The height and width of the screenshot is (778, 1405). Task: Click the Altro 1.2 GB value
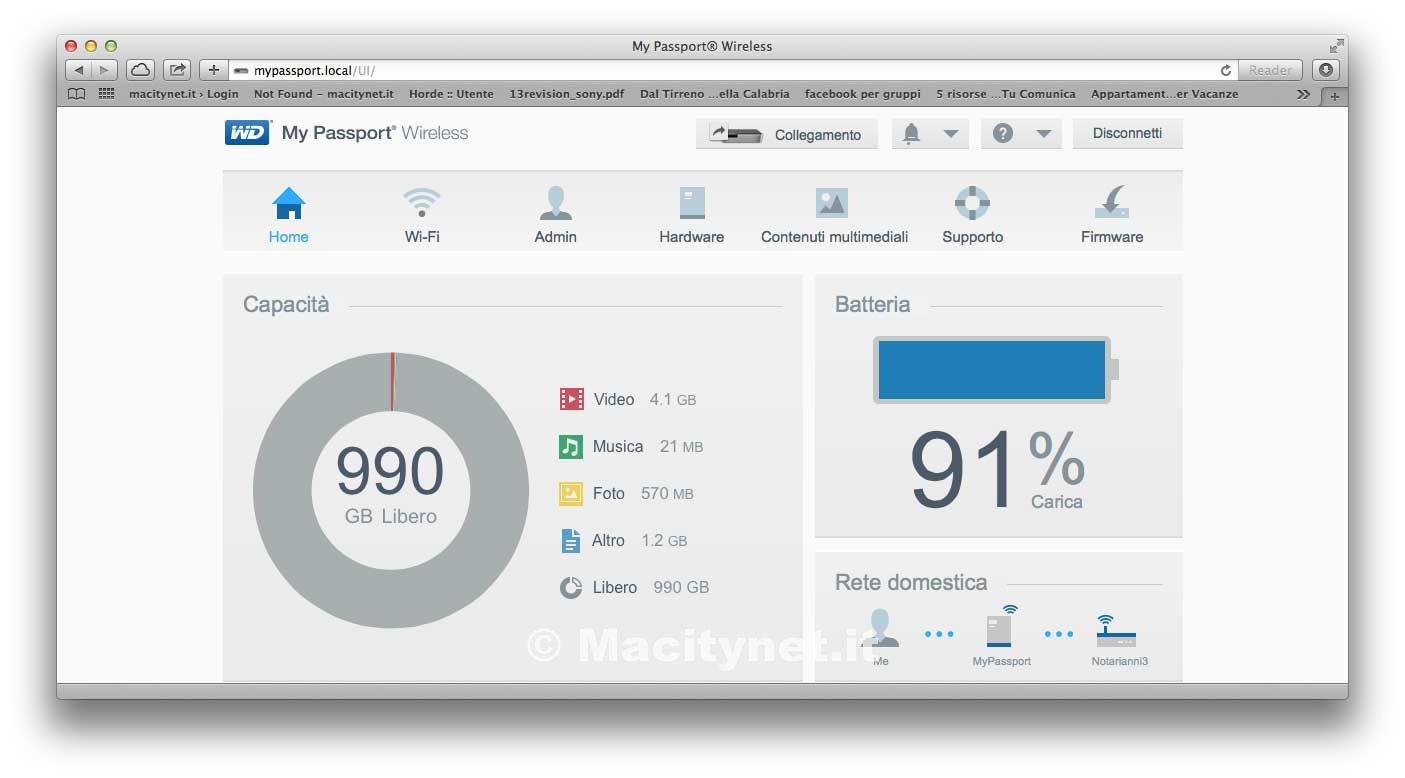(664, 540)
